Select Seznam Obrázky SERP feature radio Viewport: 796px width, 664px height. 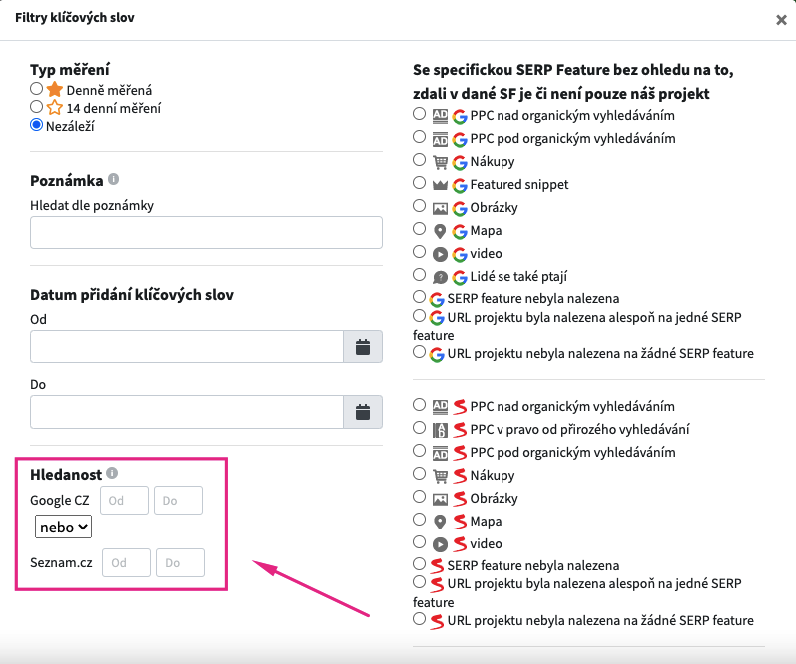(x=419, y=496)
